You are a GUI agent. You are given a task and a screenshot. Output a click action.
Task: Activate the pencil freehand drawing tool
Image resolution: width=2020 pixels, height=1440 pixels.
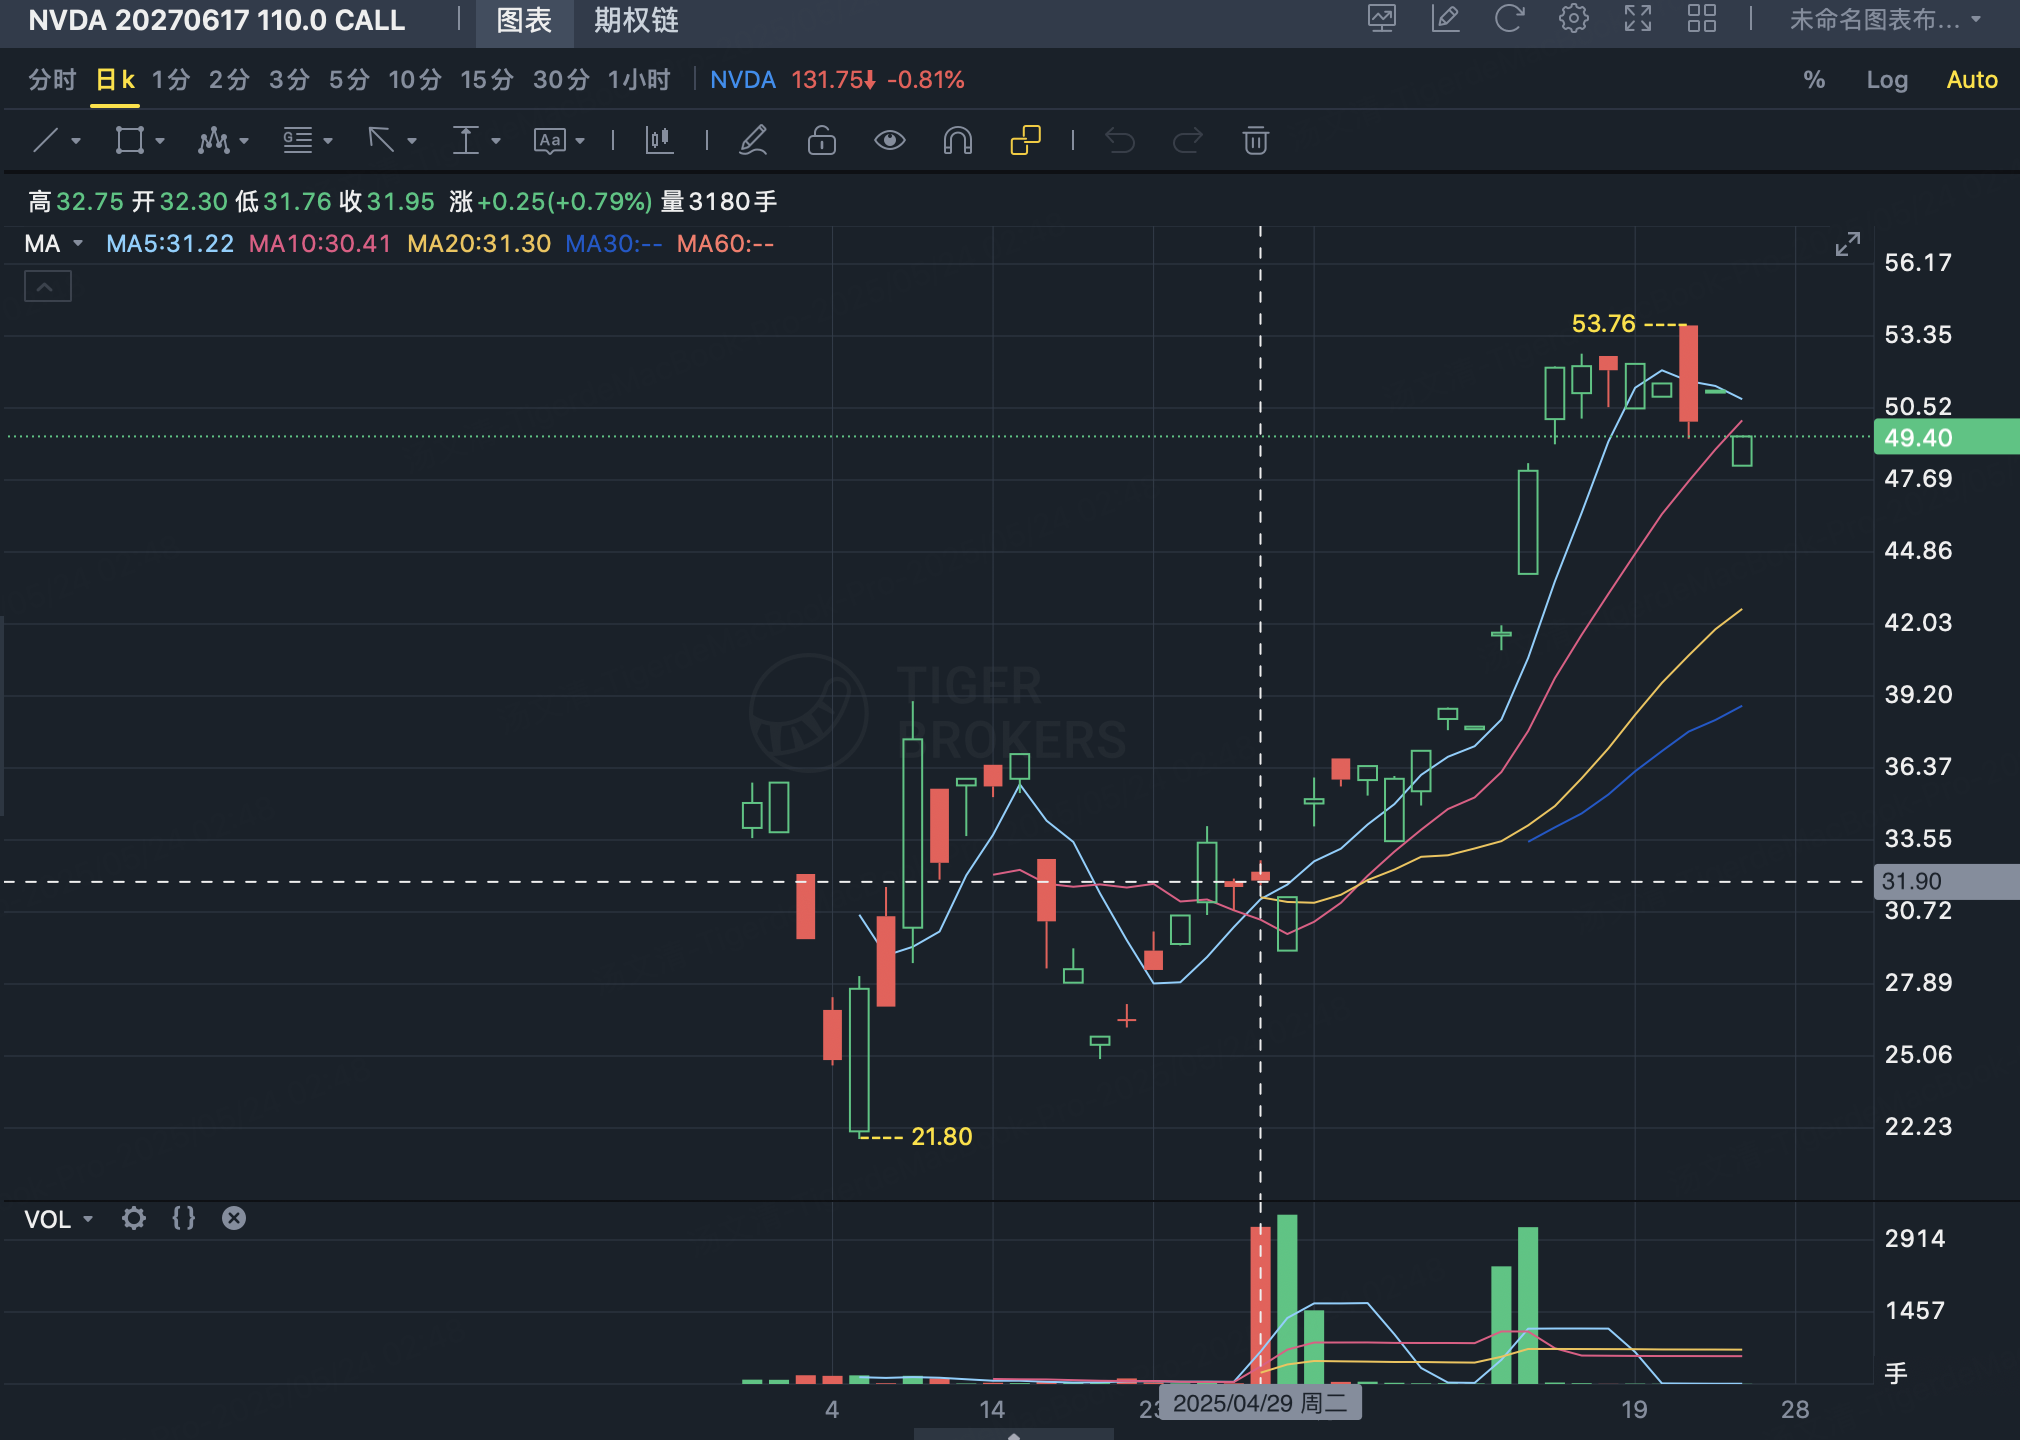pyautogui.click(x=753, y=140)
